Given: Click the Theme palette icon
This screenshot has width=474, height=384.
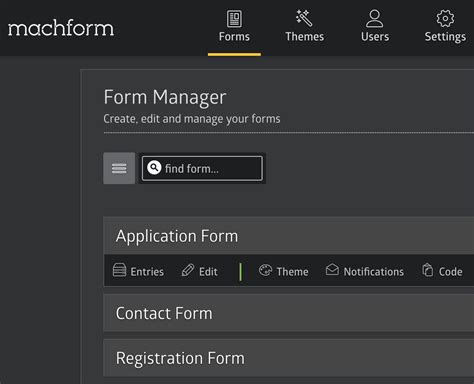Looking at the screenshot, I should (x=265, y=270).
